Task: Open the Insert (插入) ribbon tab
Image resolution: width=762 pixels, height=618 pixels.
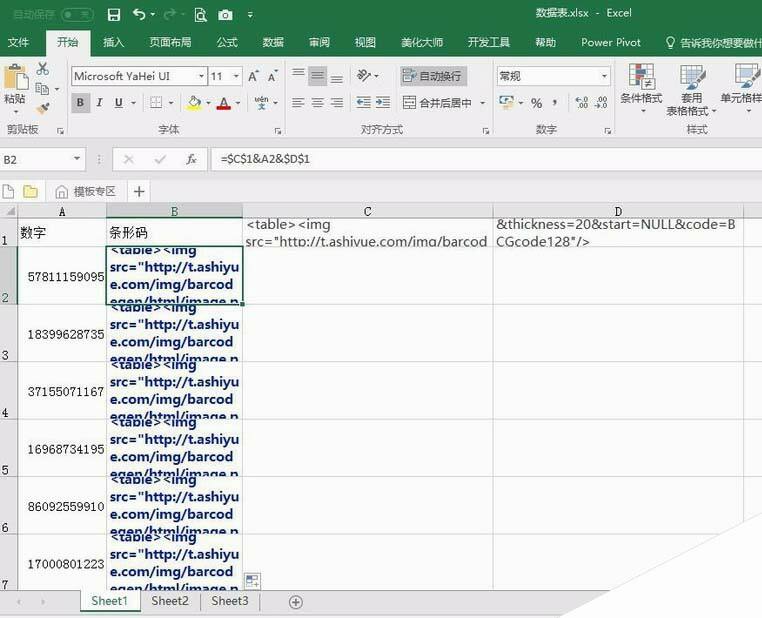Action: click(114, 43)
